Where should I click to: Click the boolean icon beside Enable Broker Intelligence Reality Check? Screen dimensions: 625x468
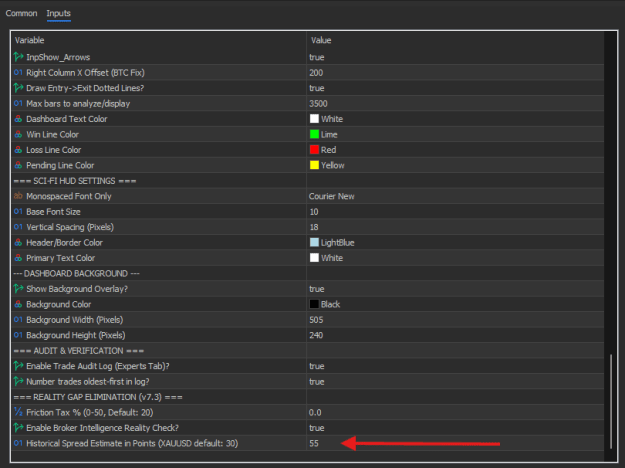18,428
